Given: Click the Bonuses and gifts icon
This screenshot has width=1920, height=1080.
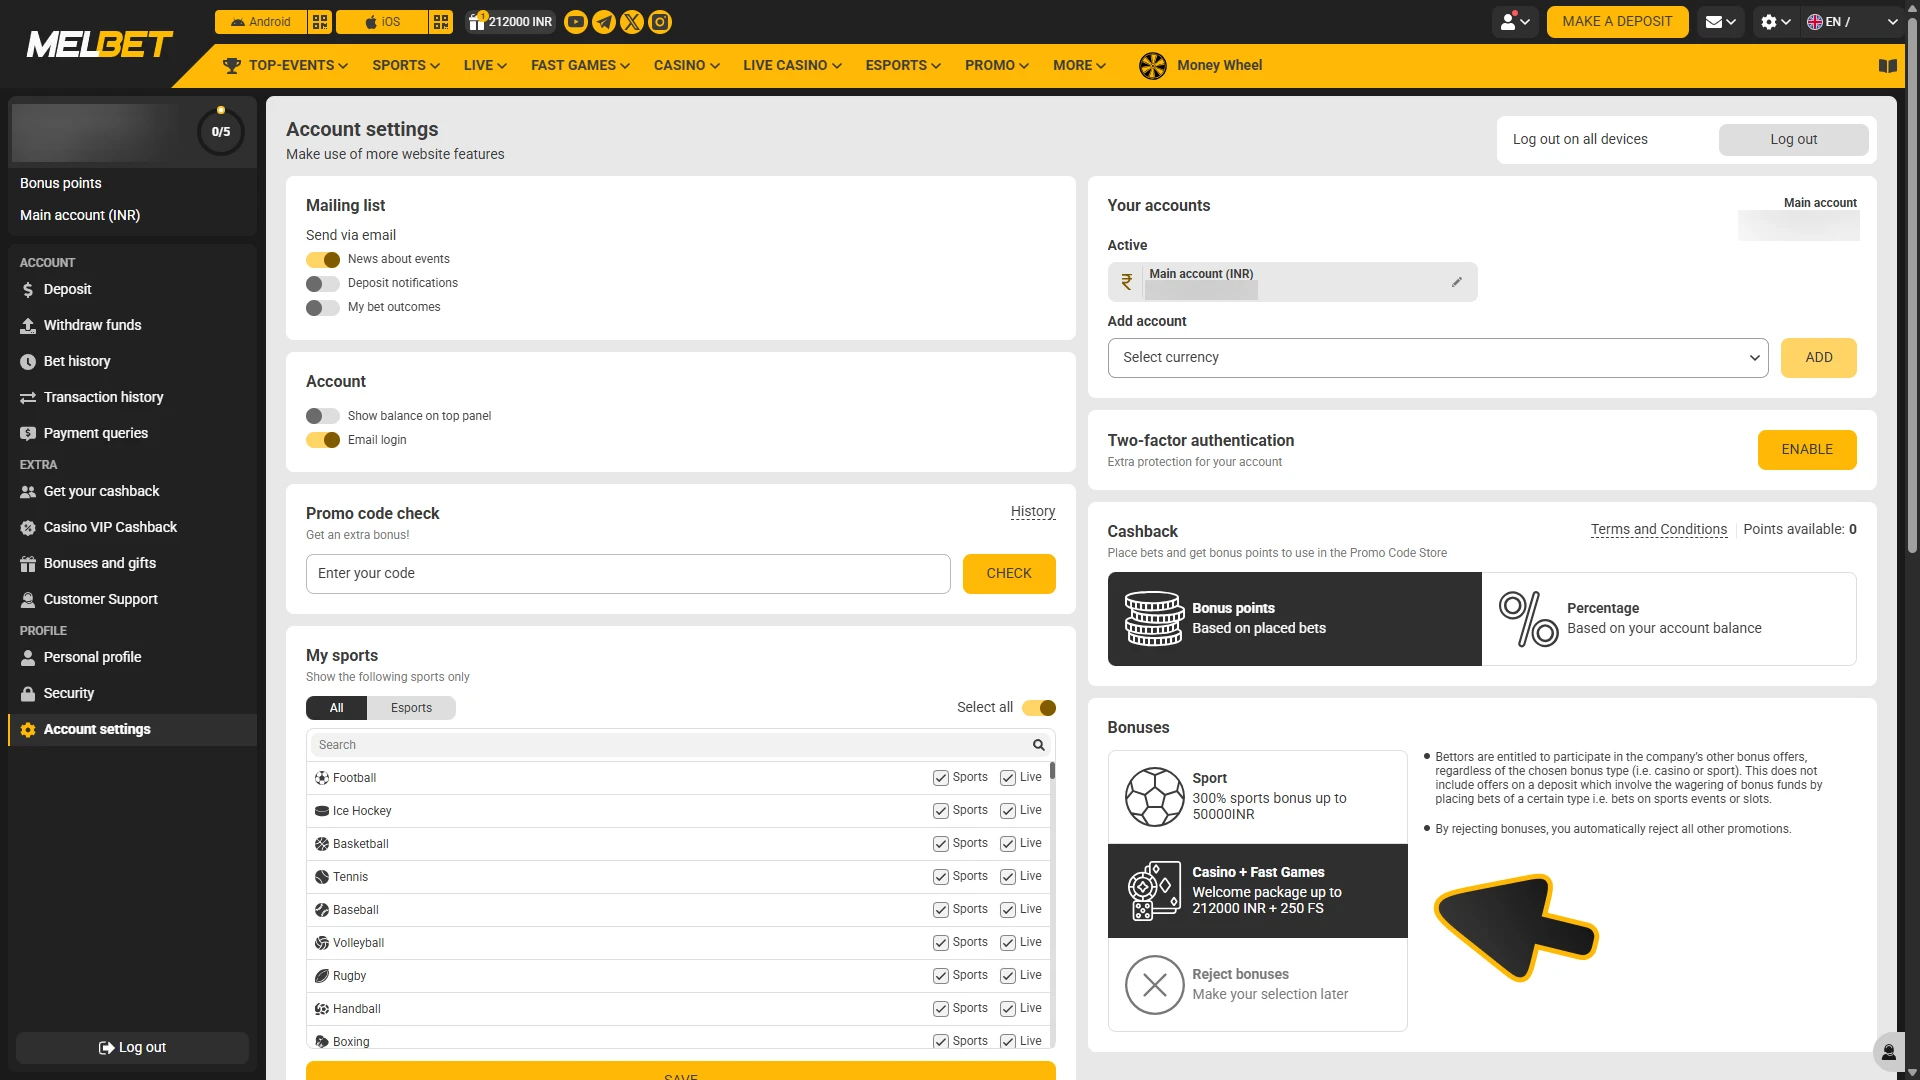Looking at the screenshot, I should (28, 564).
